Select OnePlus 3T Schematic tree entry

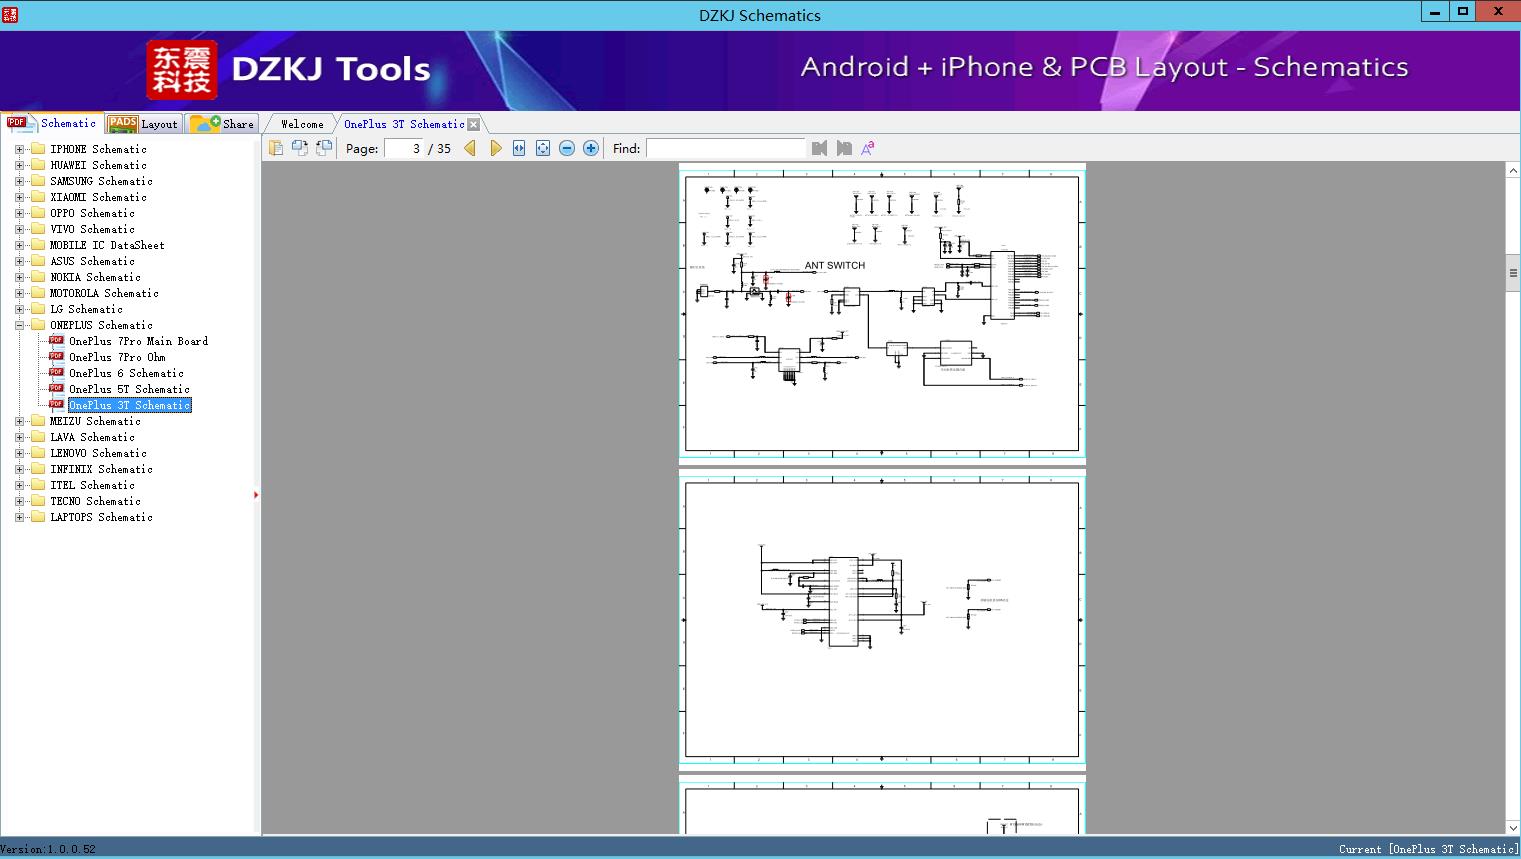point(129,405)
